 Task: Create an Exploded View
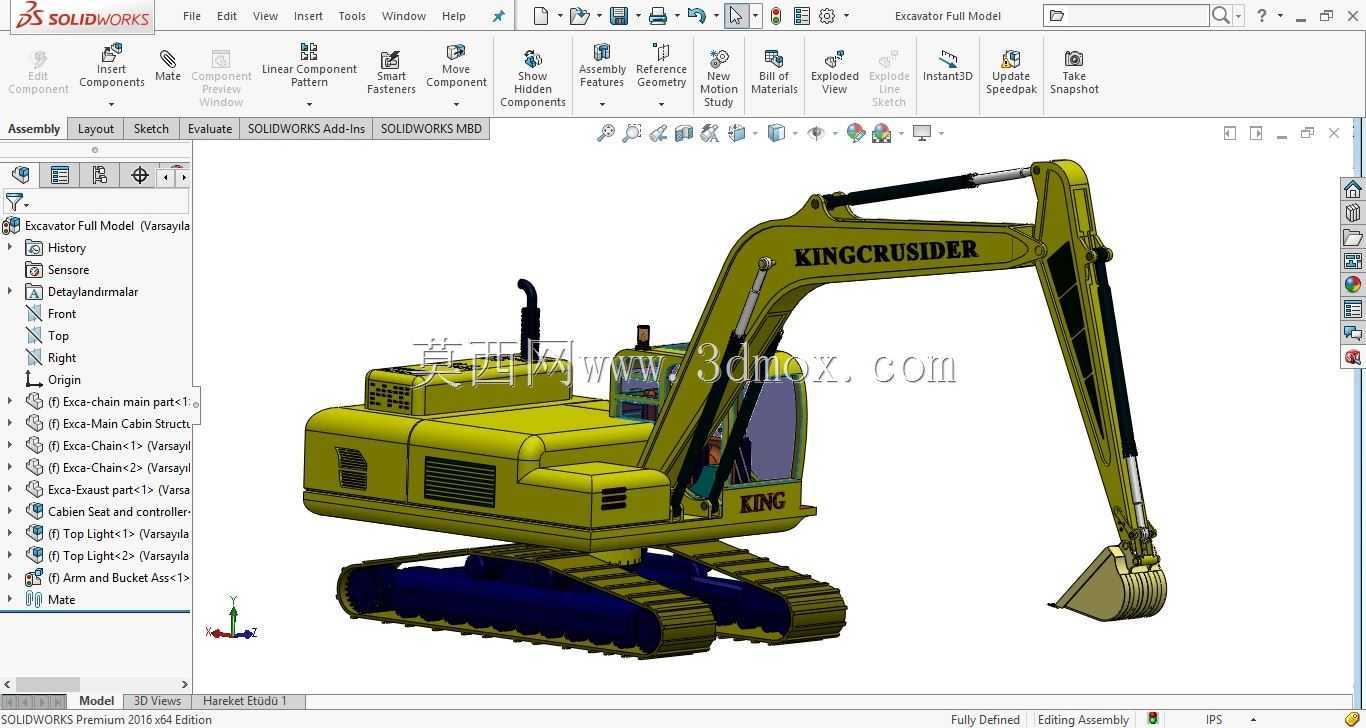click(835, 72)
